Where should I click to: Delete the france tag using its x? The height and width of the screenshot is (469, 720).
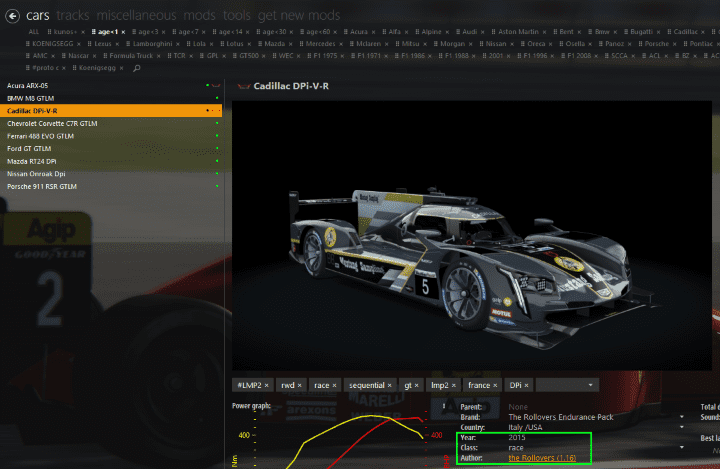494,385
